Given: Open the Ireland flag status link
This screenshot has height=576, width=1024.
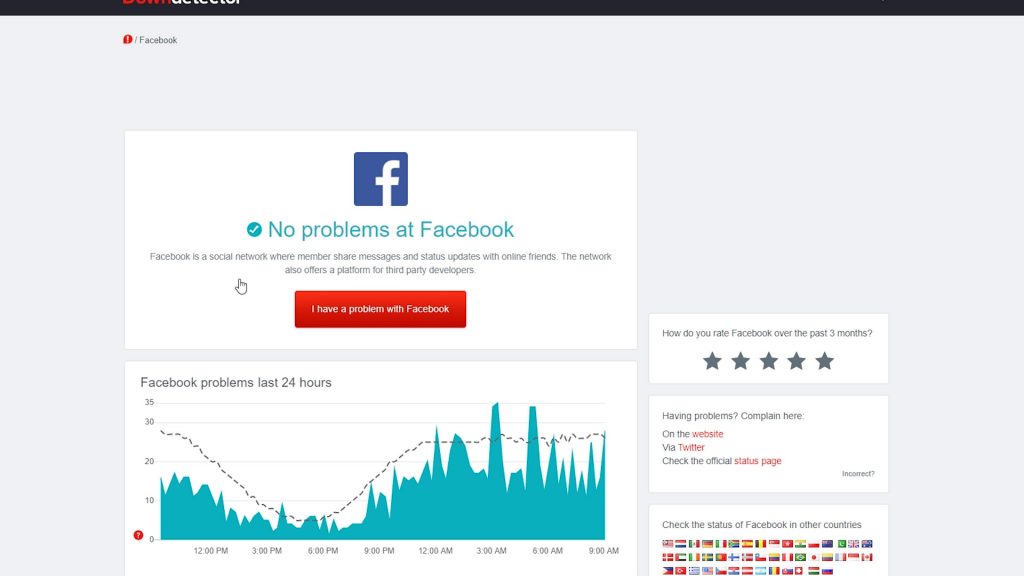Looking at the screenshot, I should pyautogui.click(x=694, y=557).
